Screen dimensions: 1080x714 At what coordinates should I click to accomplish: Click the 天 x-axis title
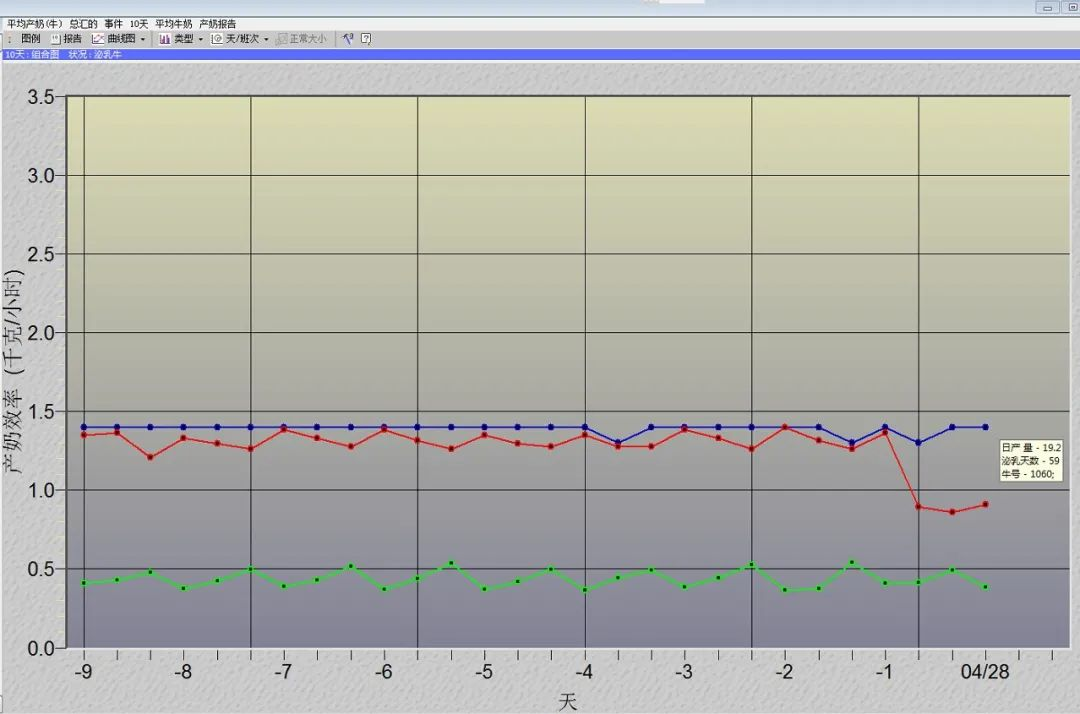point(567,702)
